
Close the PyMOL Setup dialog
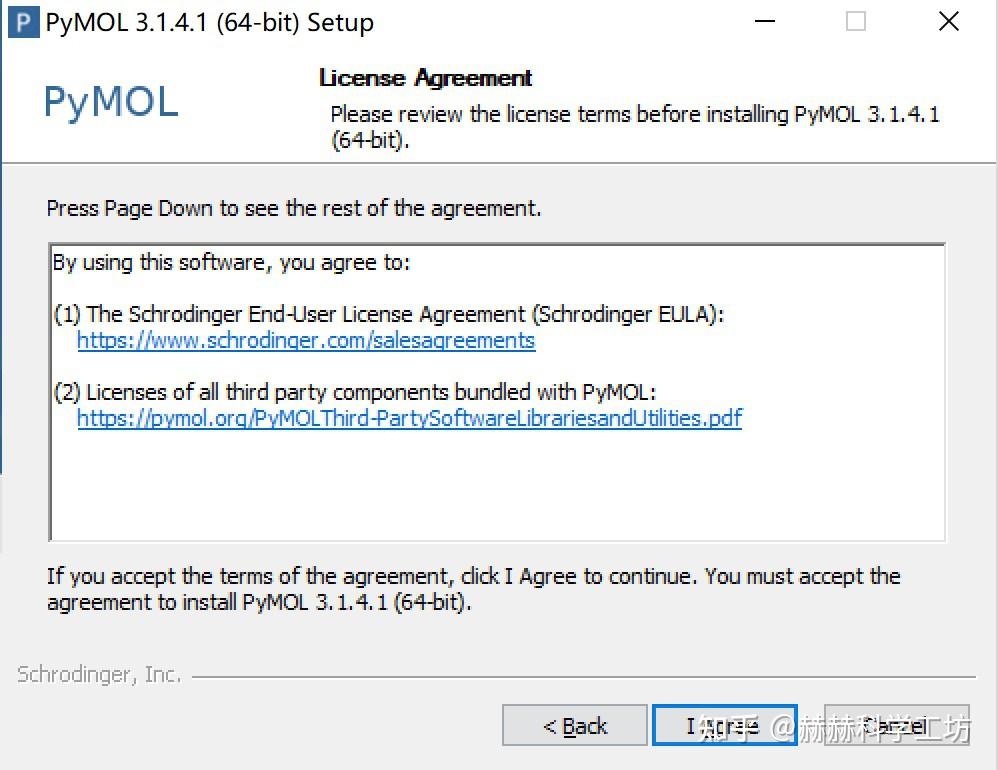click(x=948, y=22)
